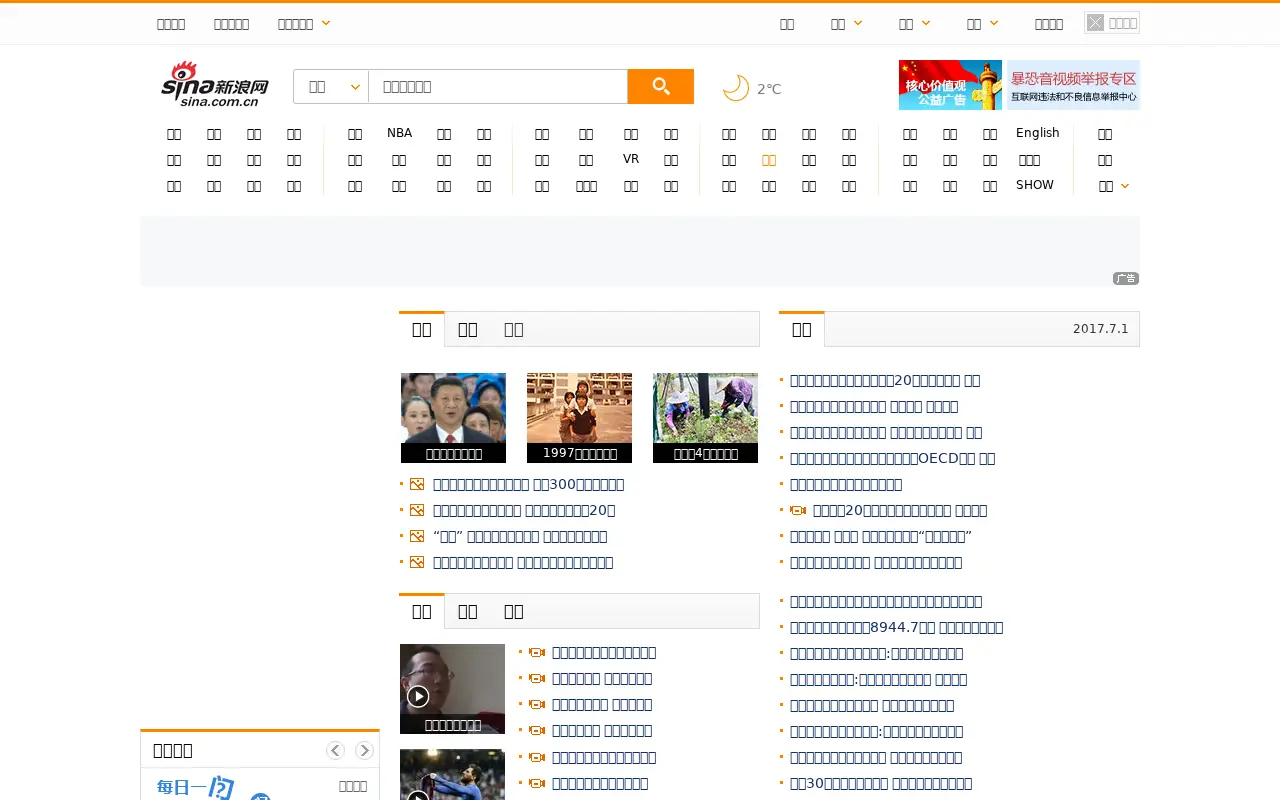Image resolution: width=1280 pixels, height=800 pixels.
Task: Click the next arrow in the left panel
Action: point(364,750)
